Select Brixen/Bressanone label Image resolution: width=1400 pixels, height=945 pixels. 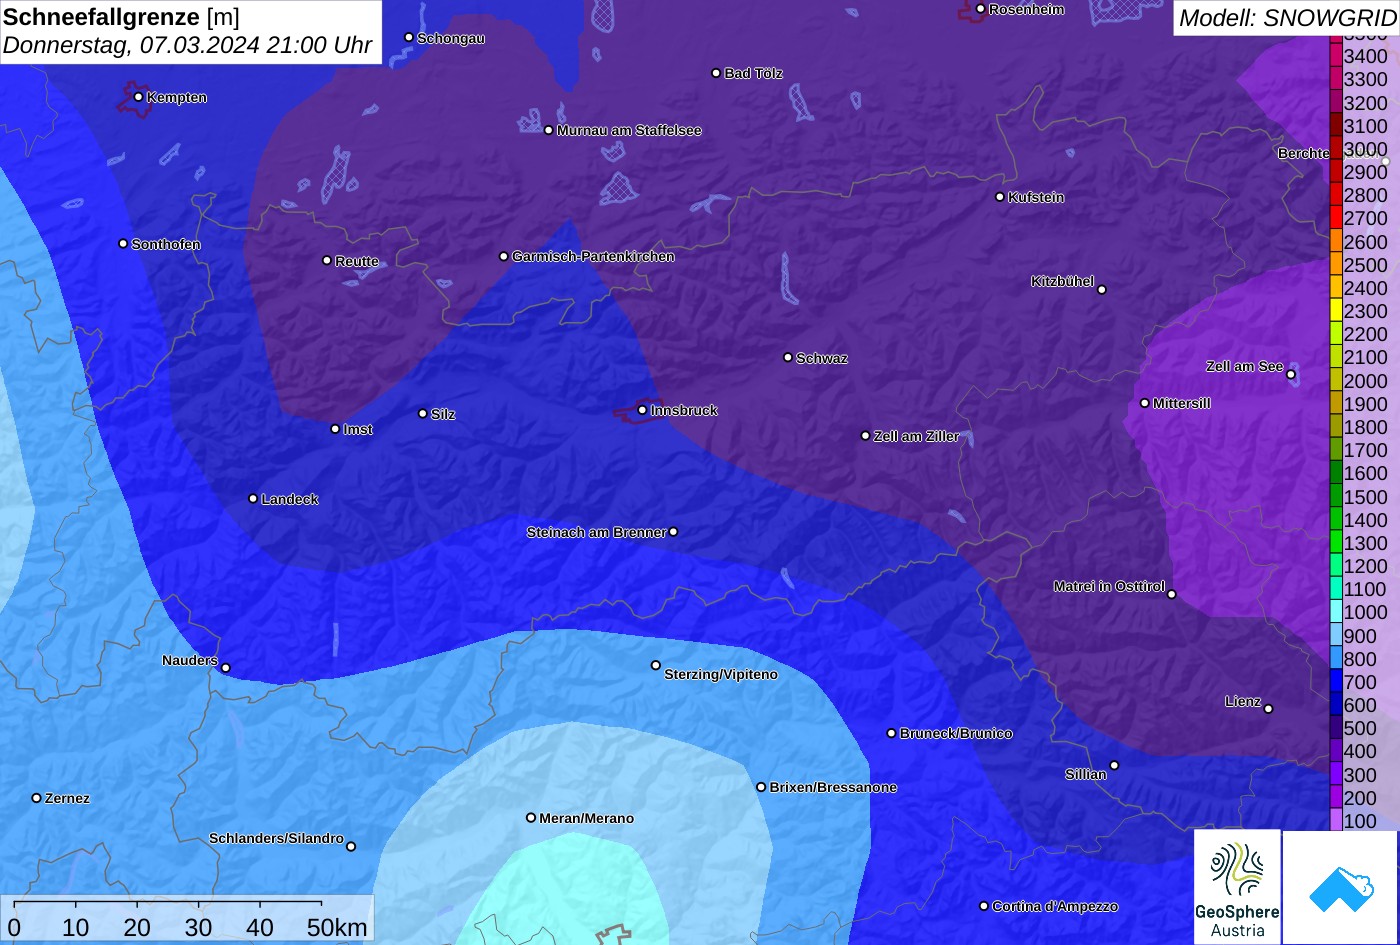(833, 787)
